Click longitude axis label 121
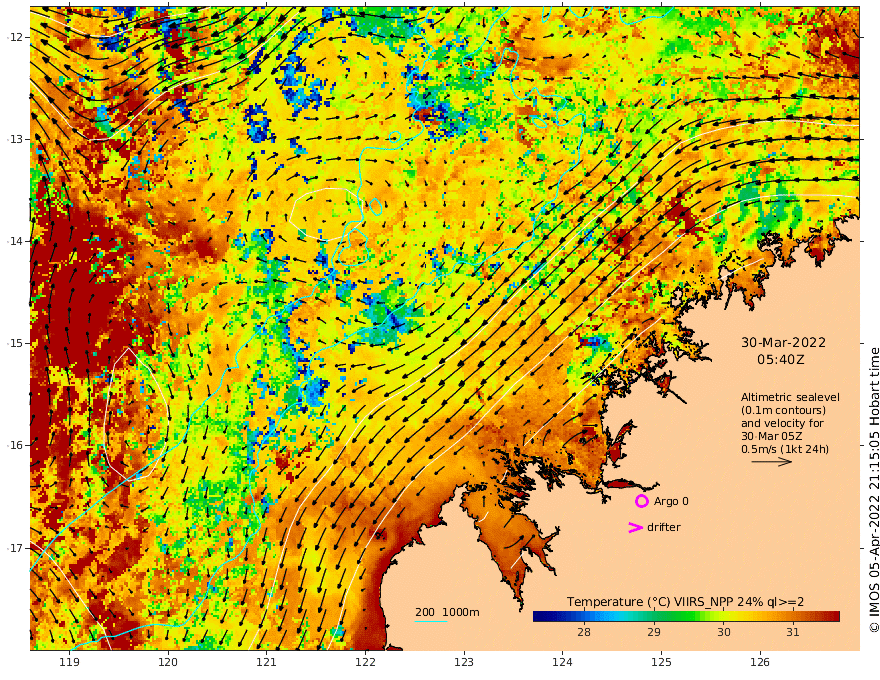 coord(267,663)
